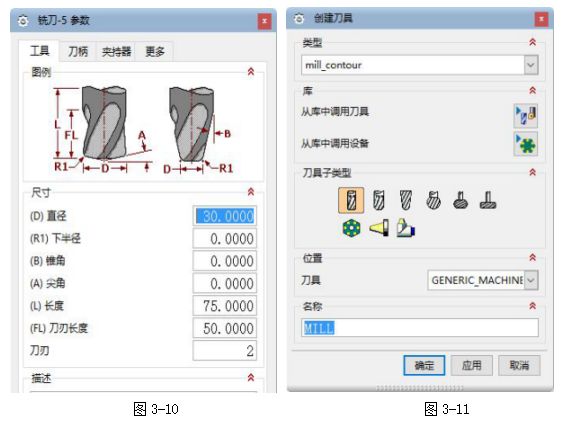Switch to the 刀柄 tab
Viewport: 564px width, 427px height.
78,52
